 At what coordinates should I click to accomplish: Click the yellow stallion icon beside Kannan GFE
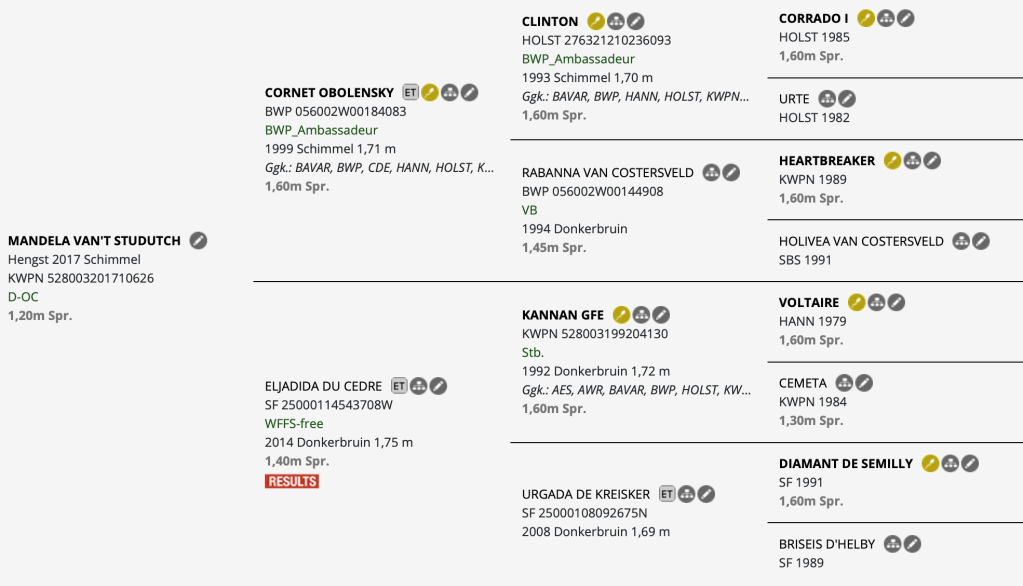click(x=621, y=315)
